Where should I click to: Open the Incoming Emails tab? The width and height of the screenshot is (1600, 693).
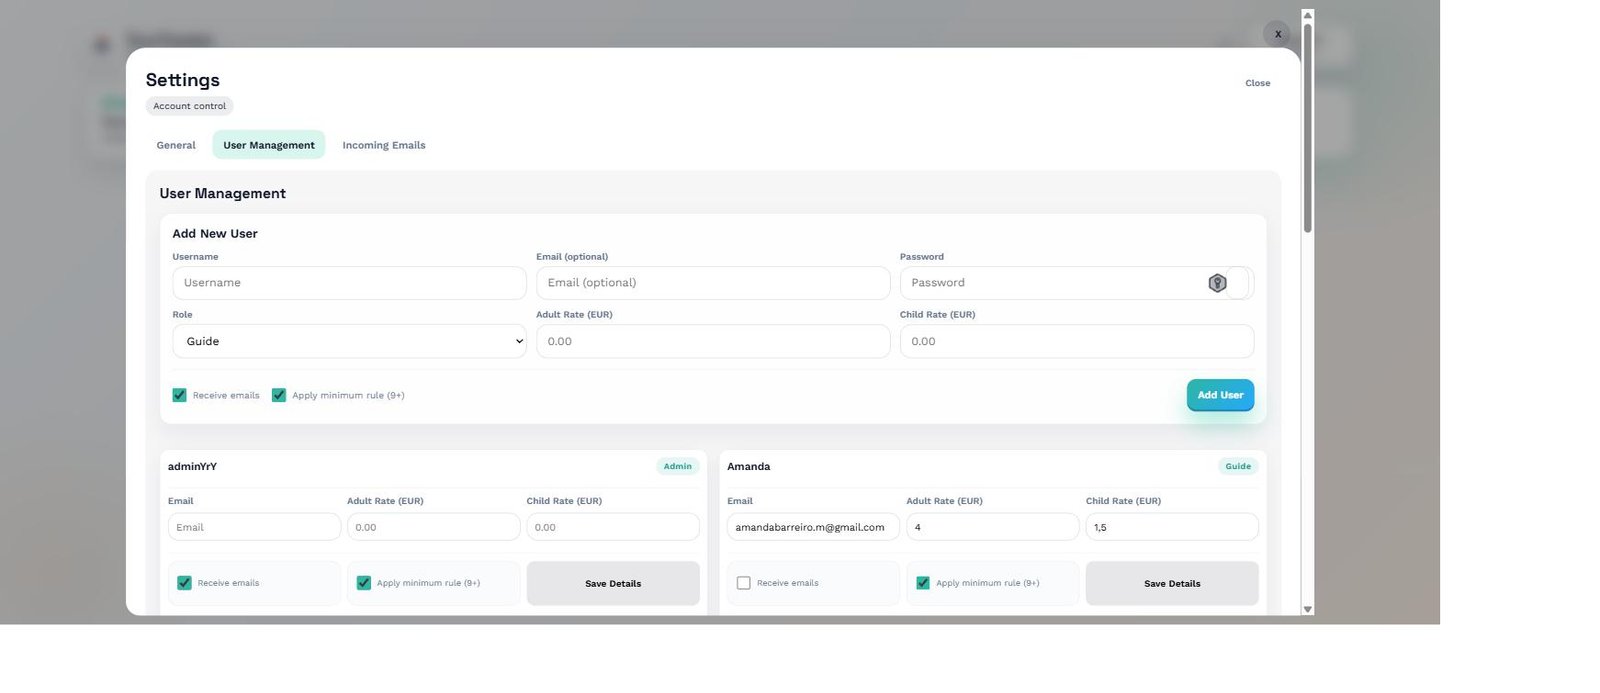click(x=384, y=145)
